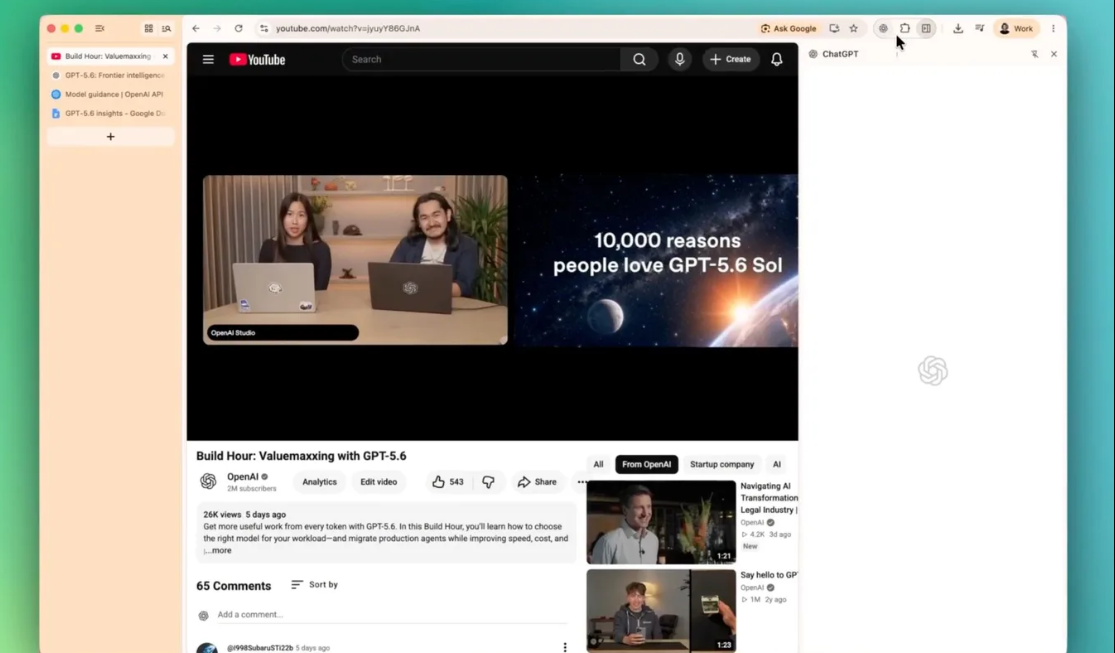This screenshot has width=1115, height=653.
Task: Open the tab search icon
Action: pyautogui.click(x=166, y=28)
